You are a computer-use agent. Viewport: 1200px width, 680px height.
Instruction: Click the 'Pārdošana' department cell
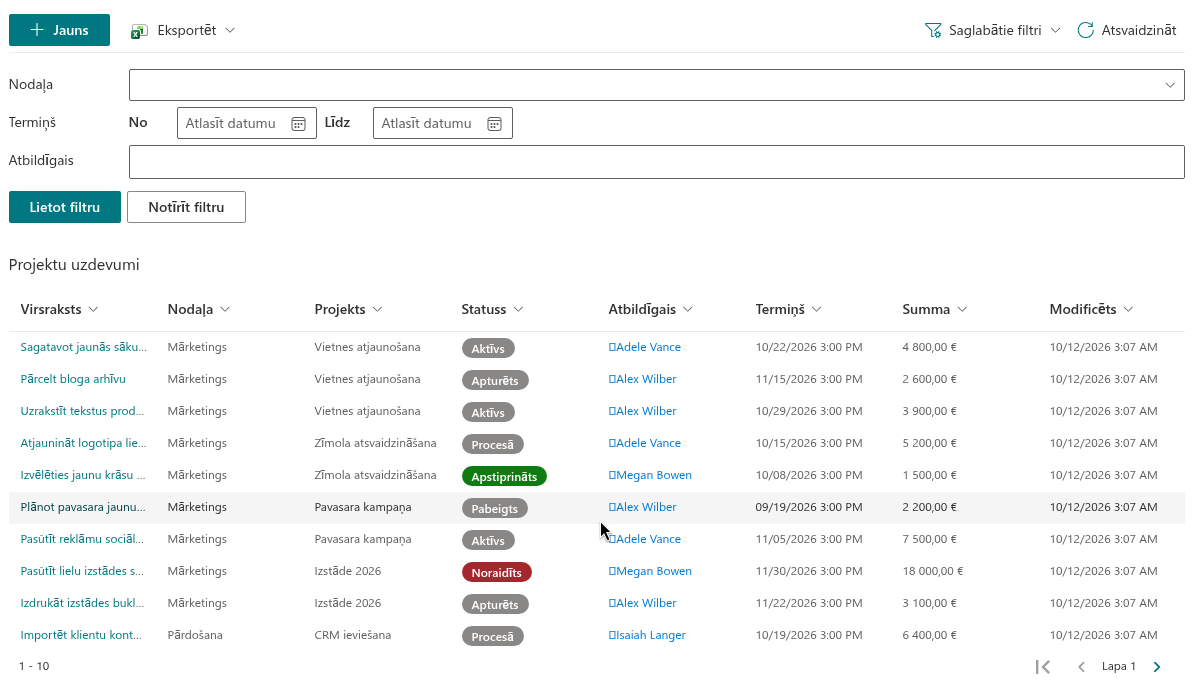195,635
